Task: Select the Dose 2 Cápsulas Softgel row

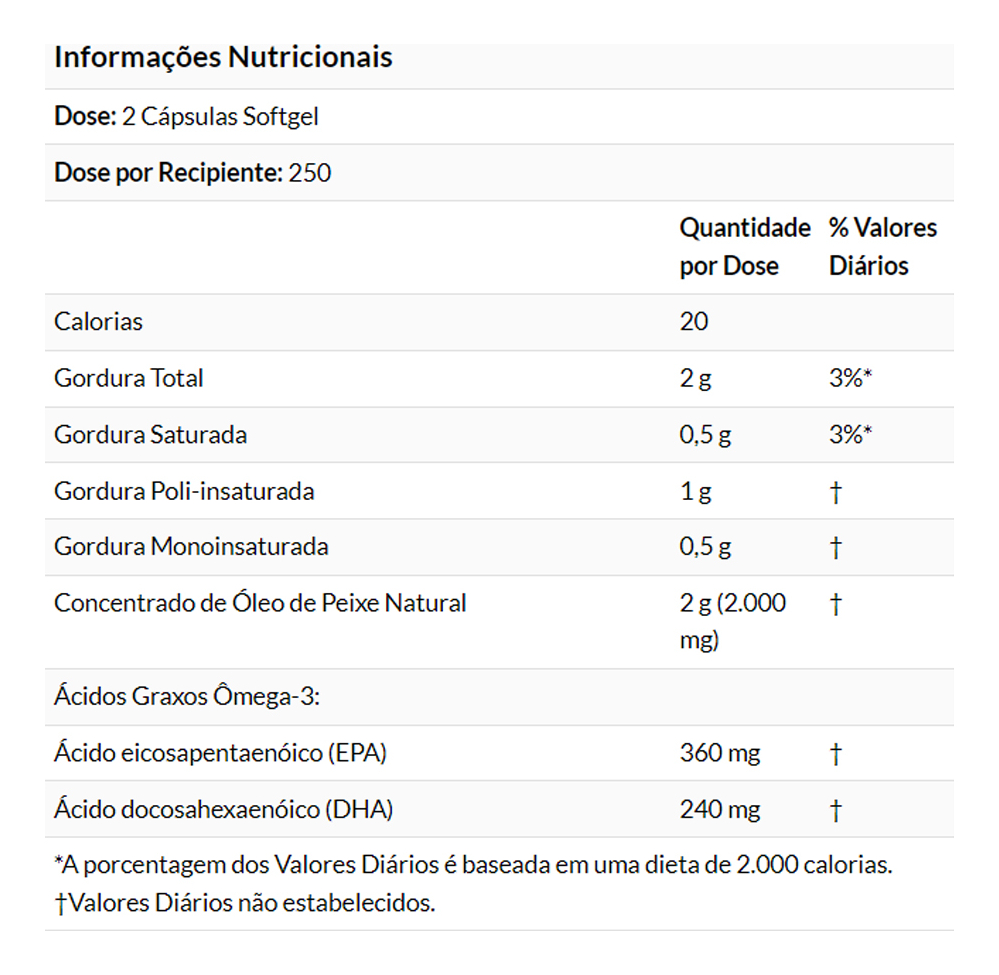Action: [x=186, y=117]
